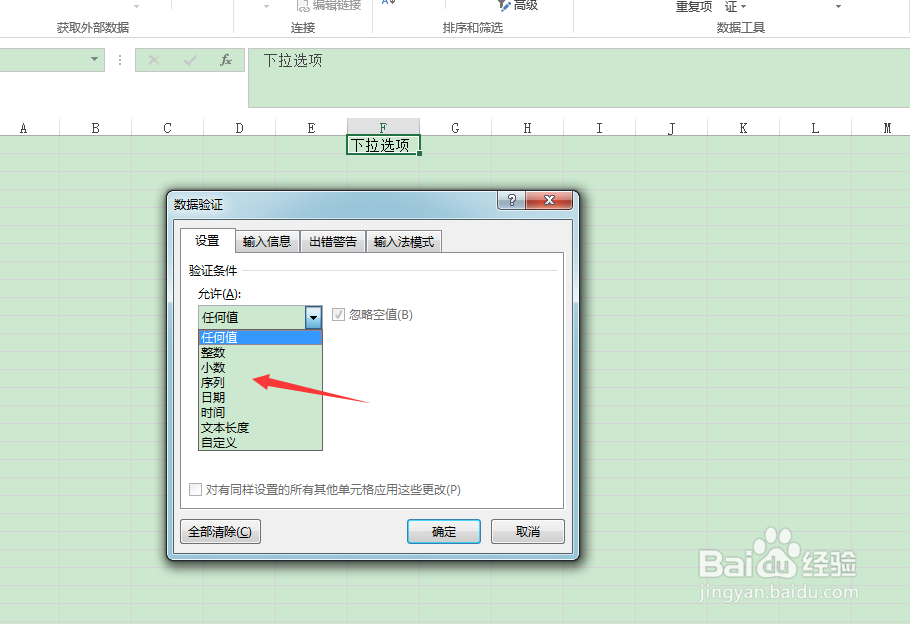
Task: Select column L header
Action: (815, 128)
